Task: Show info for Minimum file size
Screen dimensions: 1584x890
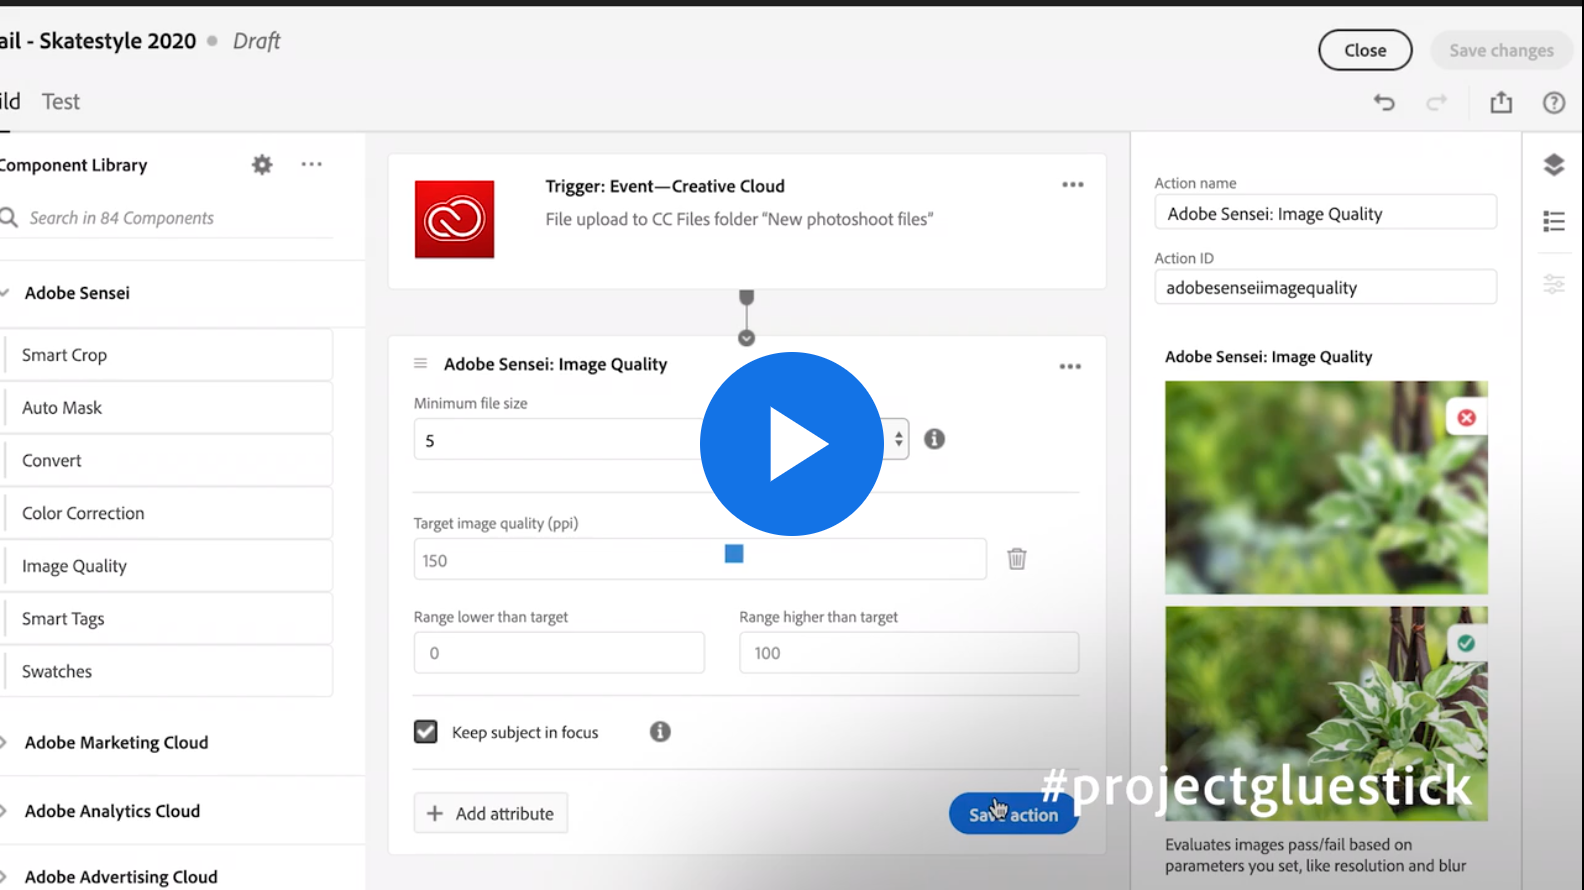Action: click(934, 439)
